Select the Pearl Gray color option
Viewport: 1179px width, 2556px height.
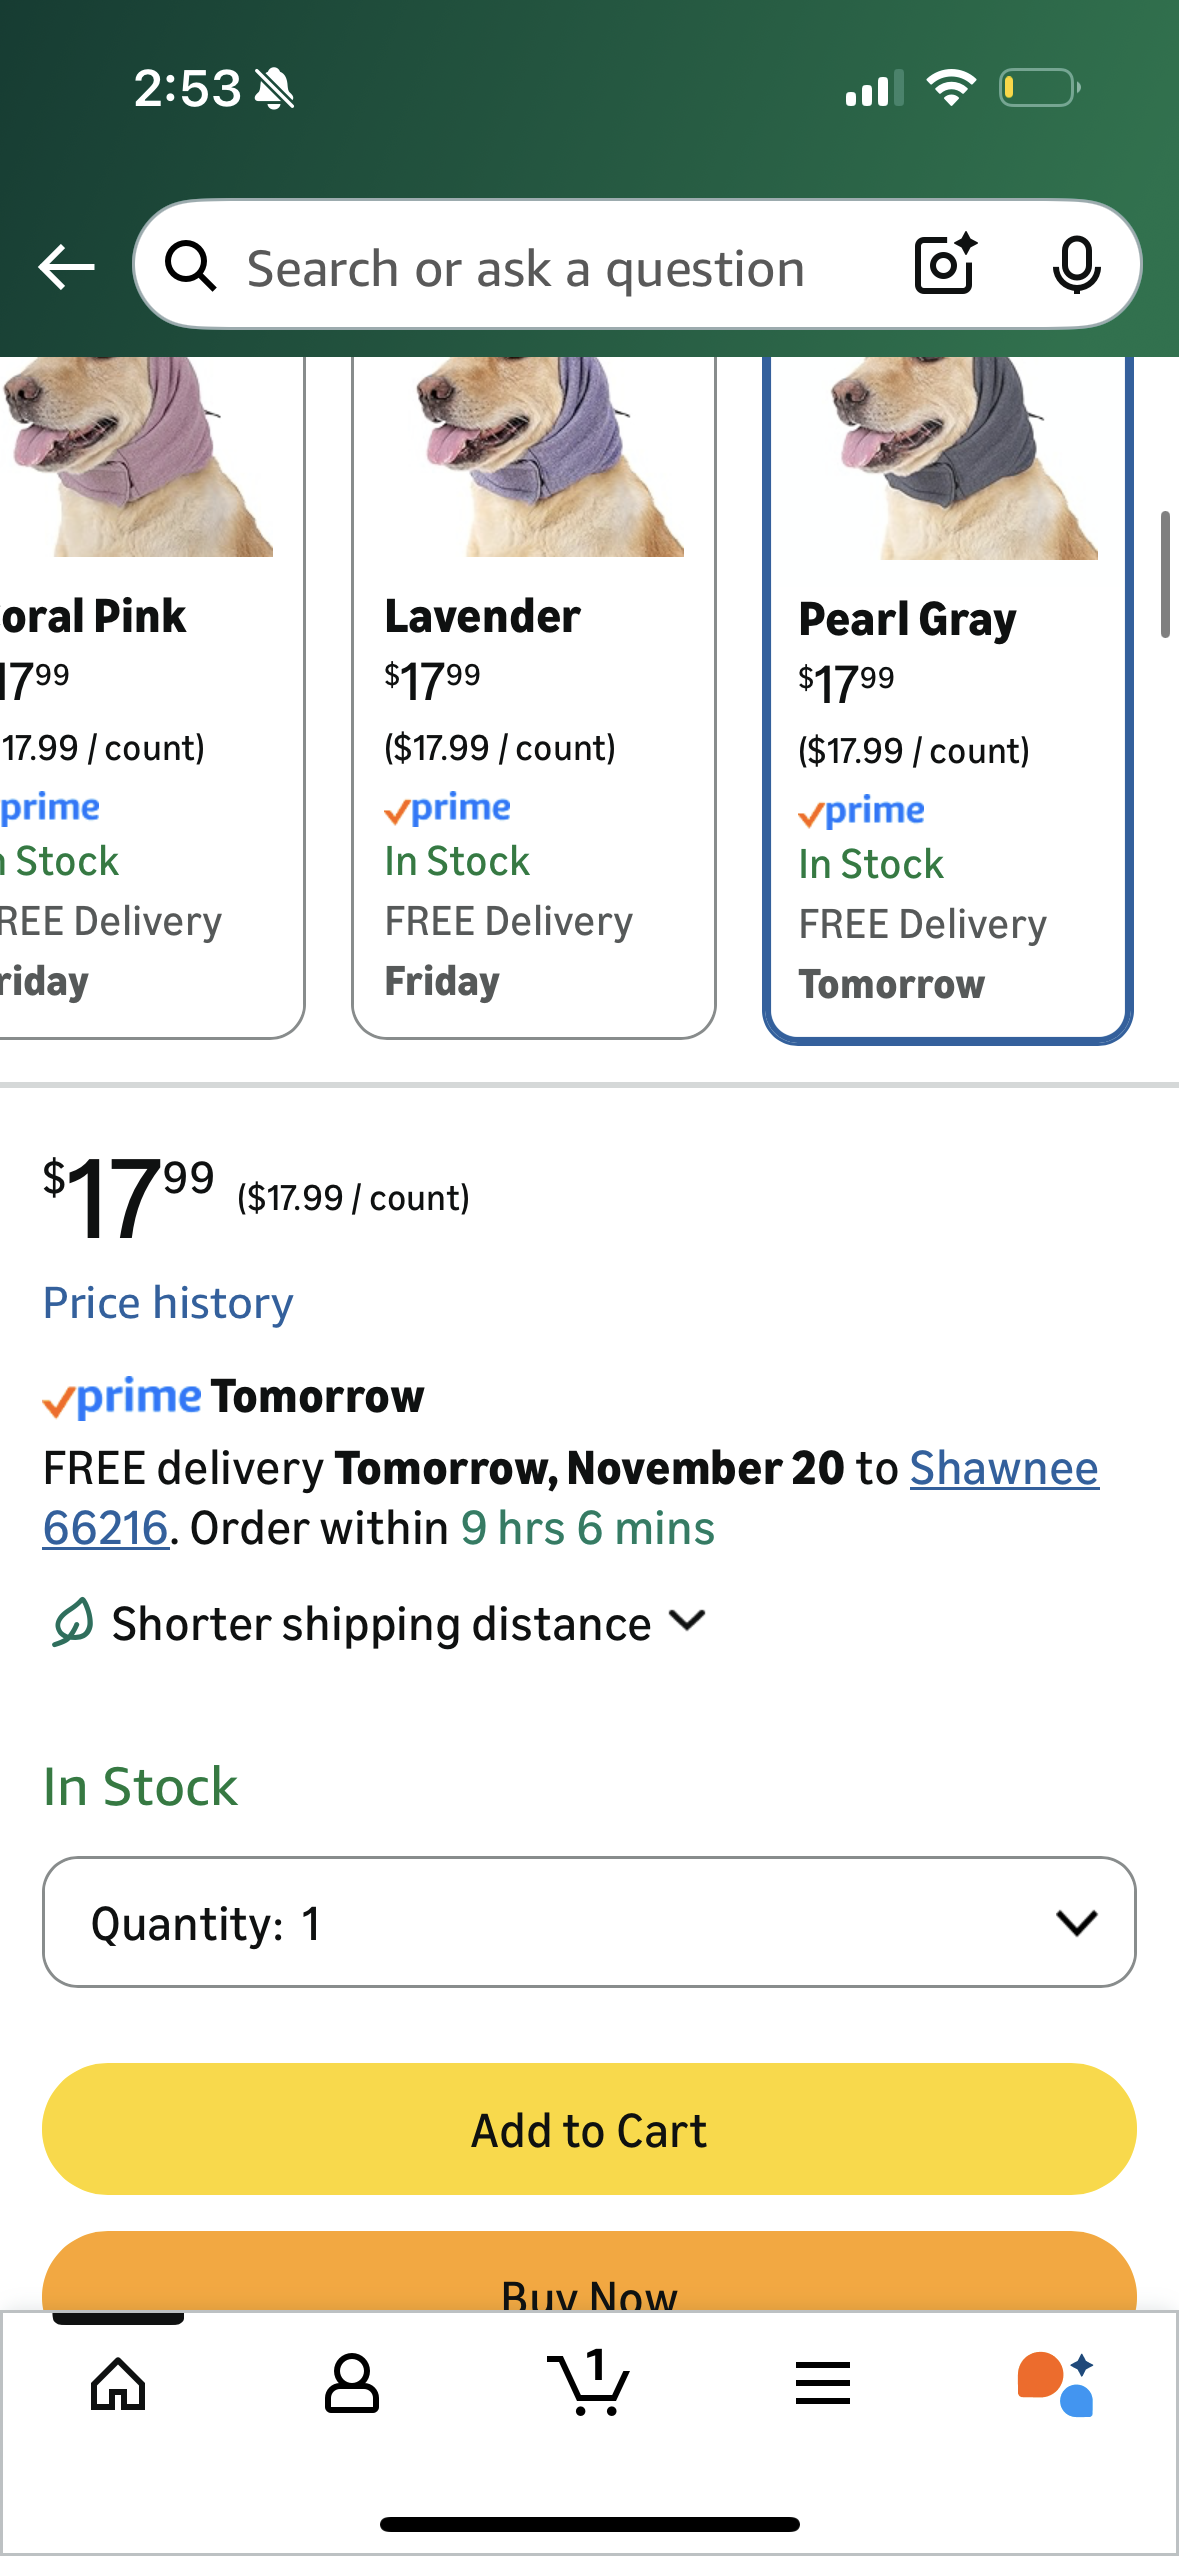[x=947, y=780]
